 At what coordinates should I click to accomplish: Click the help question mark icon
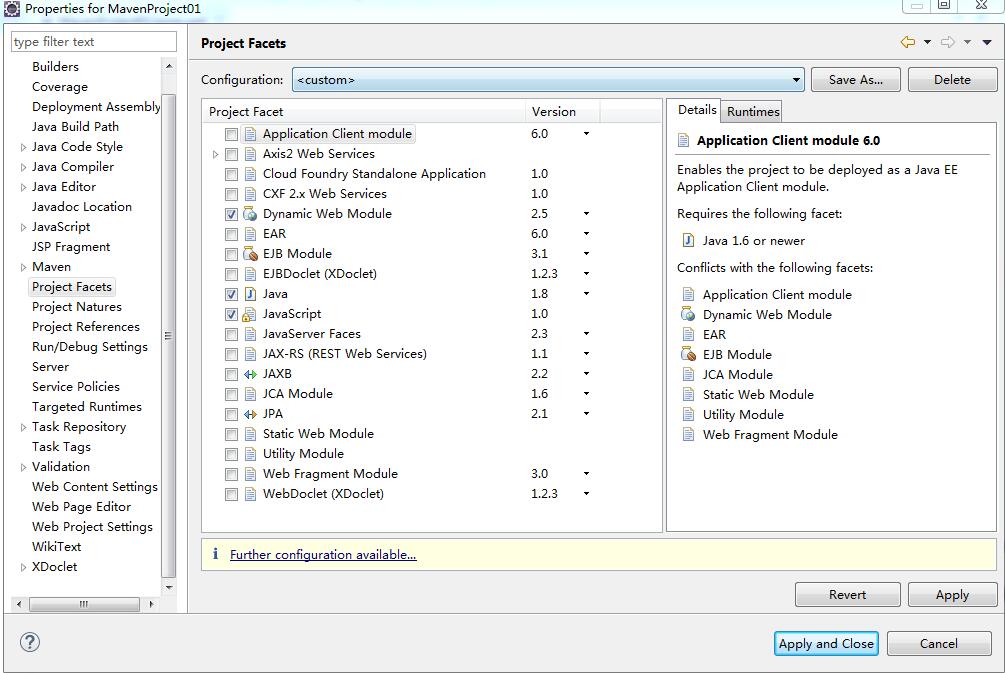click(x=29, y=643)
